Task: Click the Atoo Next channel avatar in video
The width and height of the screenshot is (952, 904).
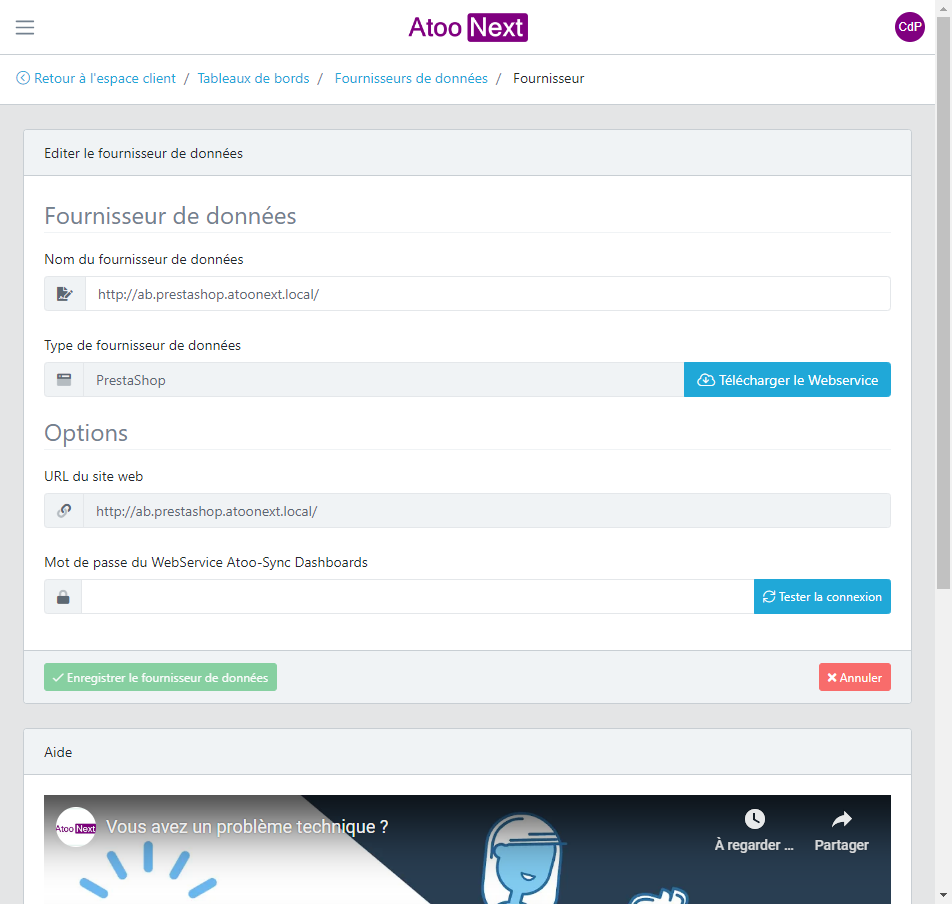Action: 76,827
